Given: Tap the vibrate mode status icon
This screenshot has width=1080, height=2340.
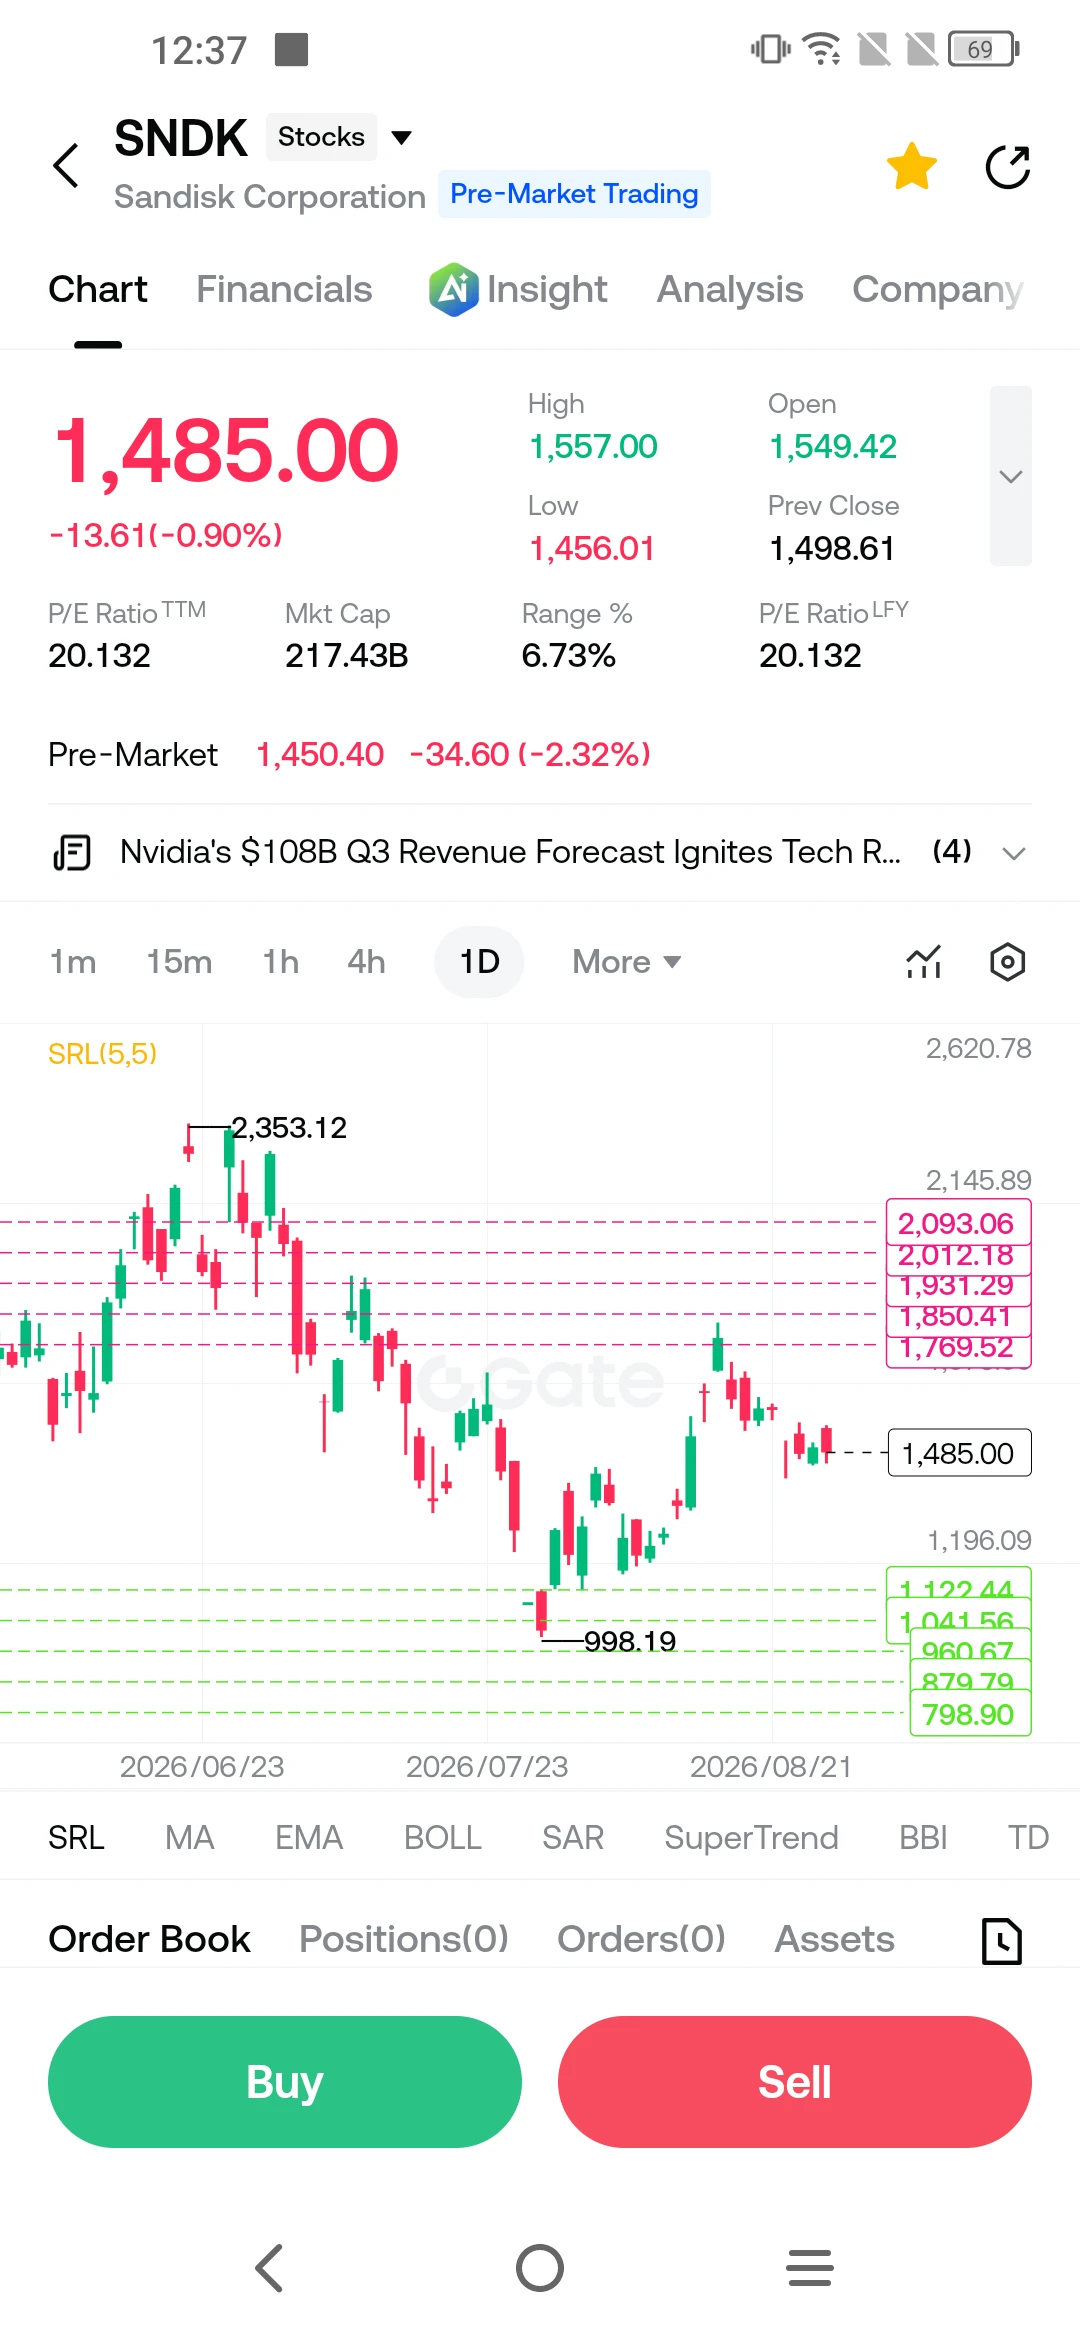Looking at the screenshot, I should [x=770, y=49].
